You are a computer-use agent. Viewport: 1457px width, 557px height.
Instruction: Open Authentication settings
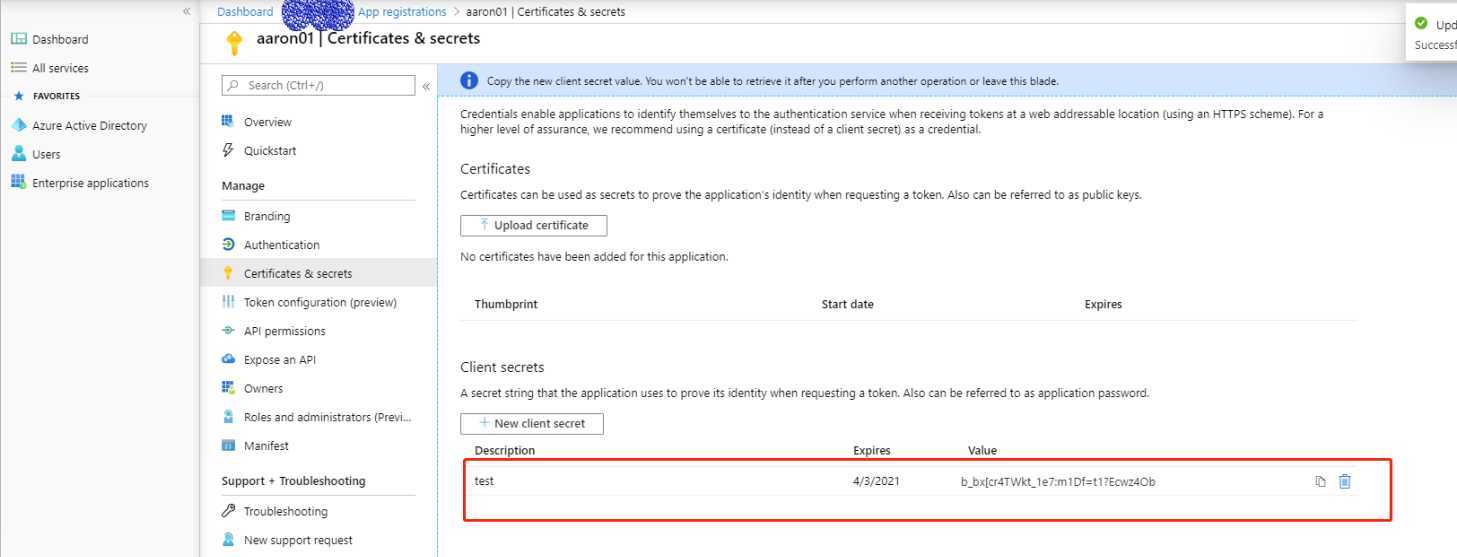282,245
